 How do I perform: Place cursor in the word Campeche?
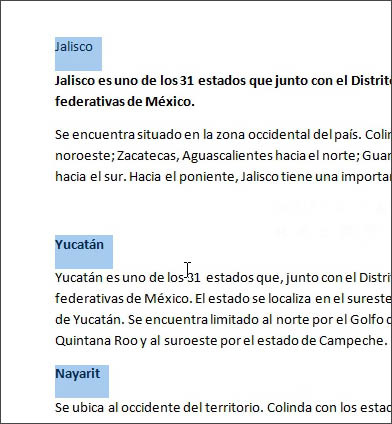coord(353,341)
